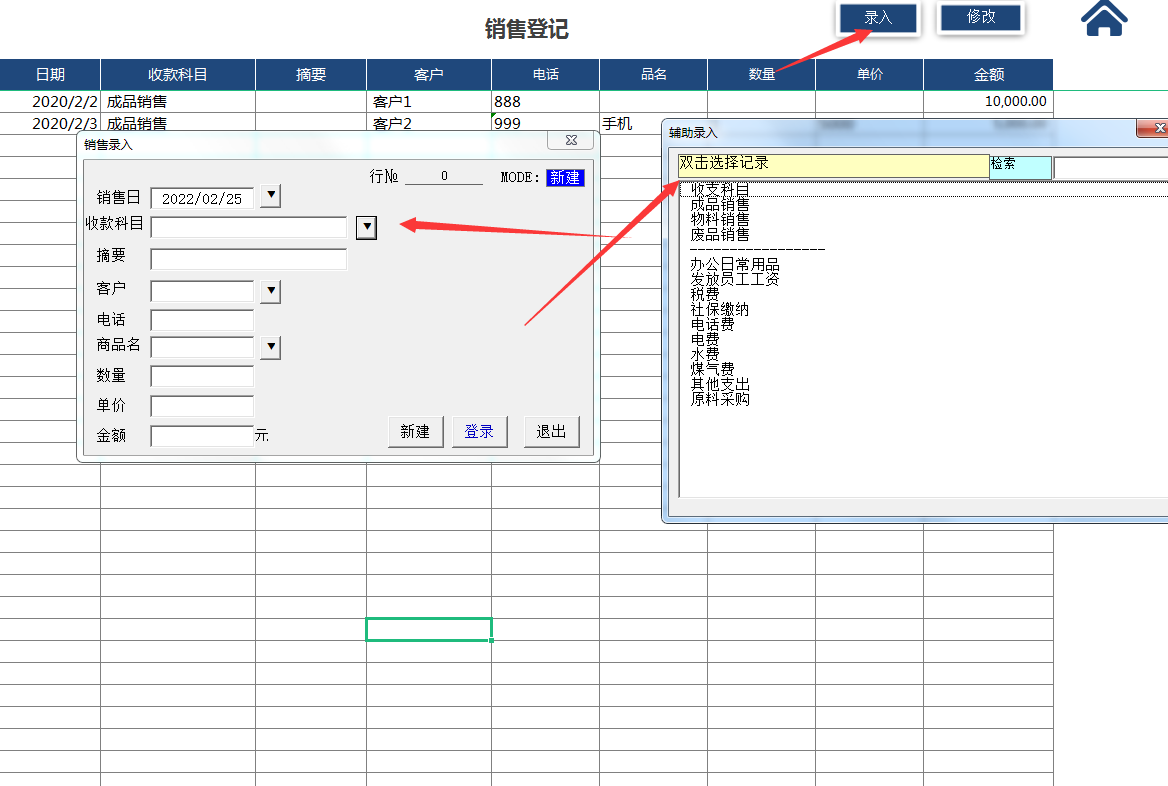Click the 行№ value field
Viewport: 1168px width, 786px height.
pos(444,177)
